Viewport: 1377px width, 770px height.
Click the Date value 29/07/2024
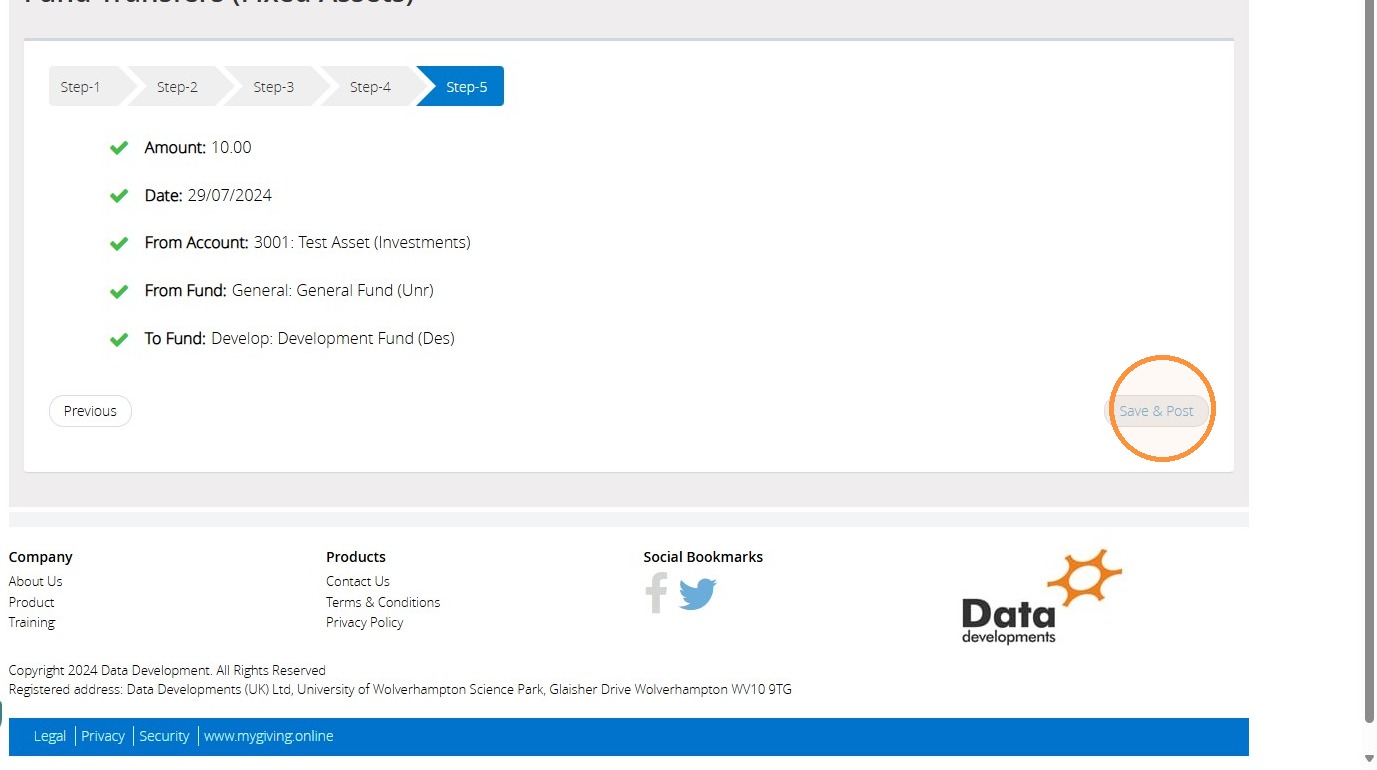(230, 195)
